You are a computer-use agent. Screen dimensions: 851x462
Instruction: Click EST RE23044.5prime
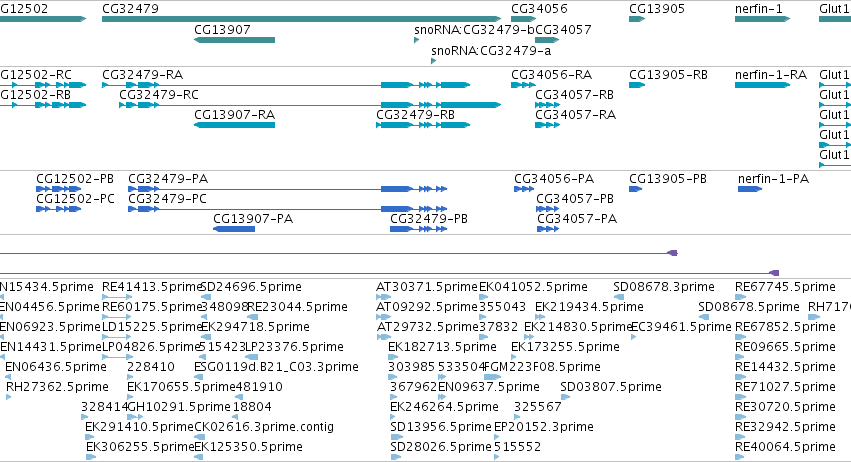(x=297, y=307)
